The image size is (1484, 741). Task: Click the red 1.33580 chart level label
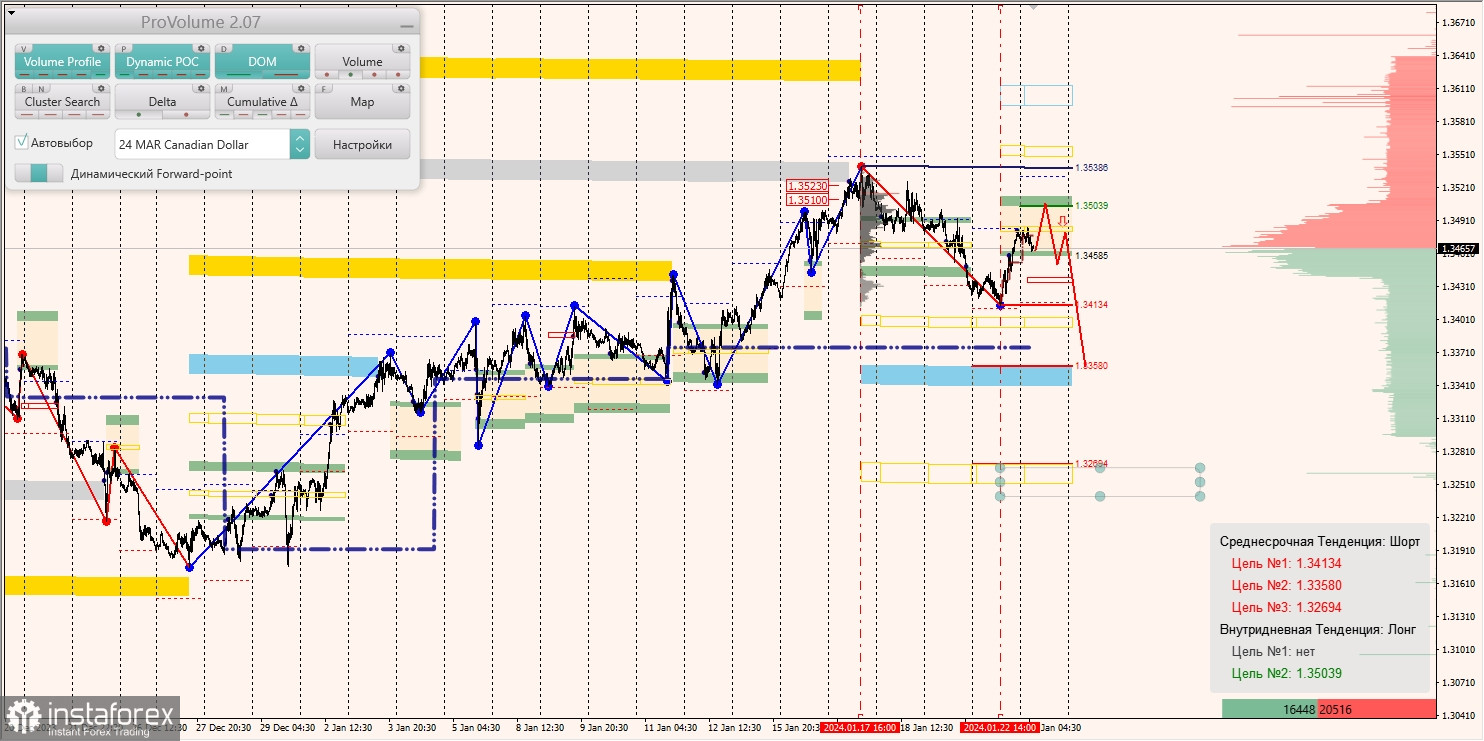click(x=1092, y=366)
